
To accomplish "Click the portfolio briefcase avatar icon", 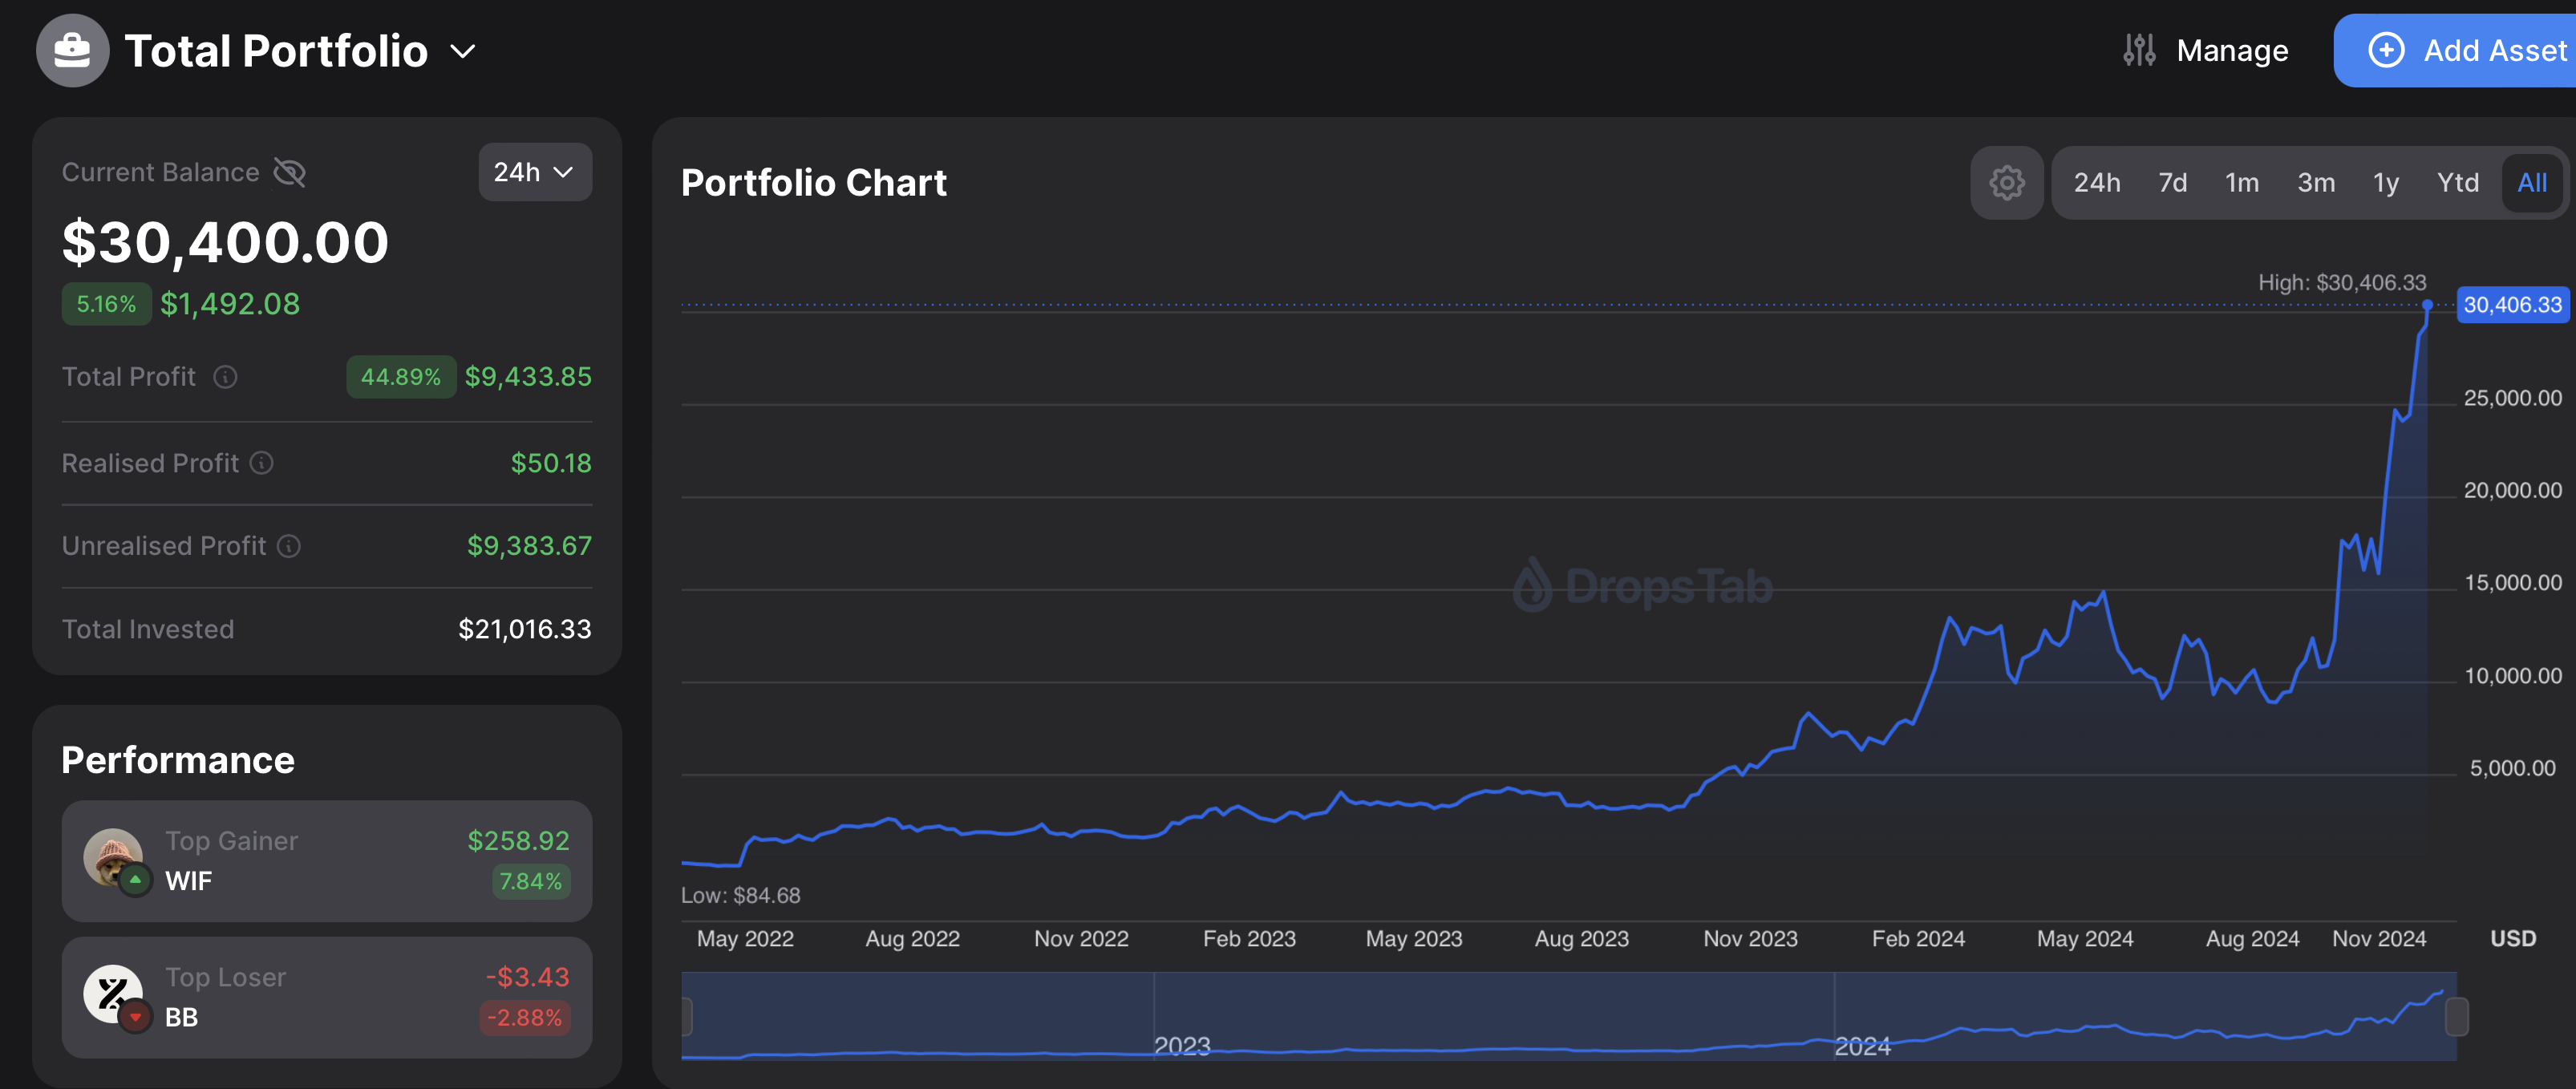I will pos(72,50).
